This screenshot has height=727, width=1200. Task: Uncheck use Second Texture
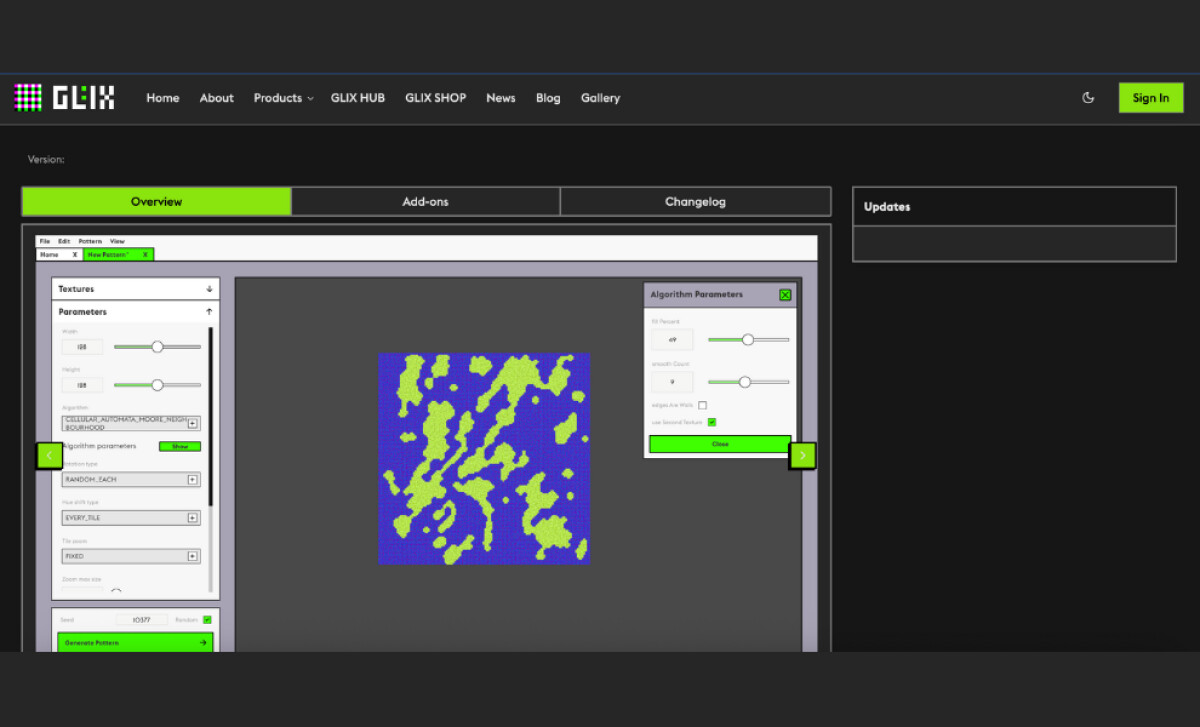(711, 422)
